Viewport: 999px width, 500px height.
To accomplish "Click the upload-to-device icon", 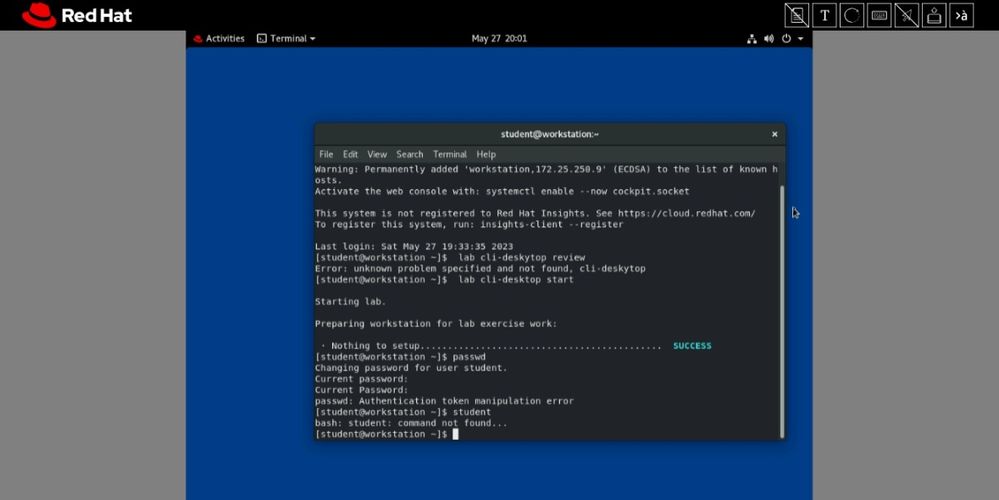I will [x=934, y=15].
